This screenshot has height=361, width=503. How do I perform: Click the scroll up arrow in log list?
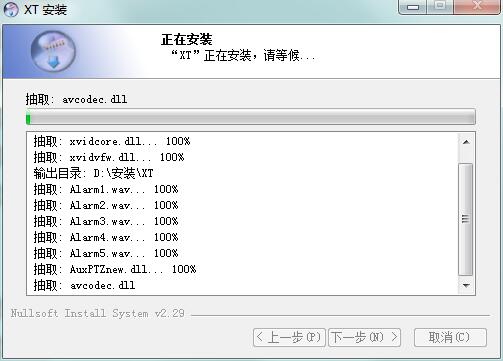466,142
